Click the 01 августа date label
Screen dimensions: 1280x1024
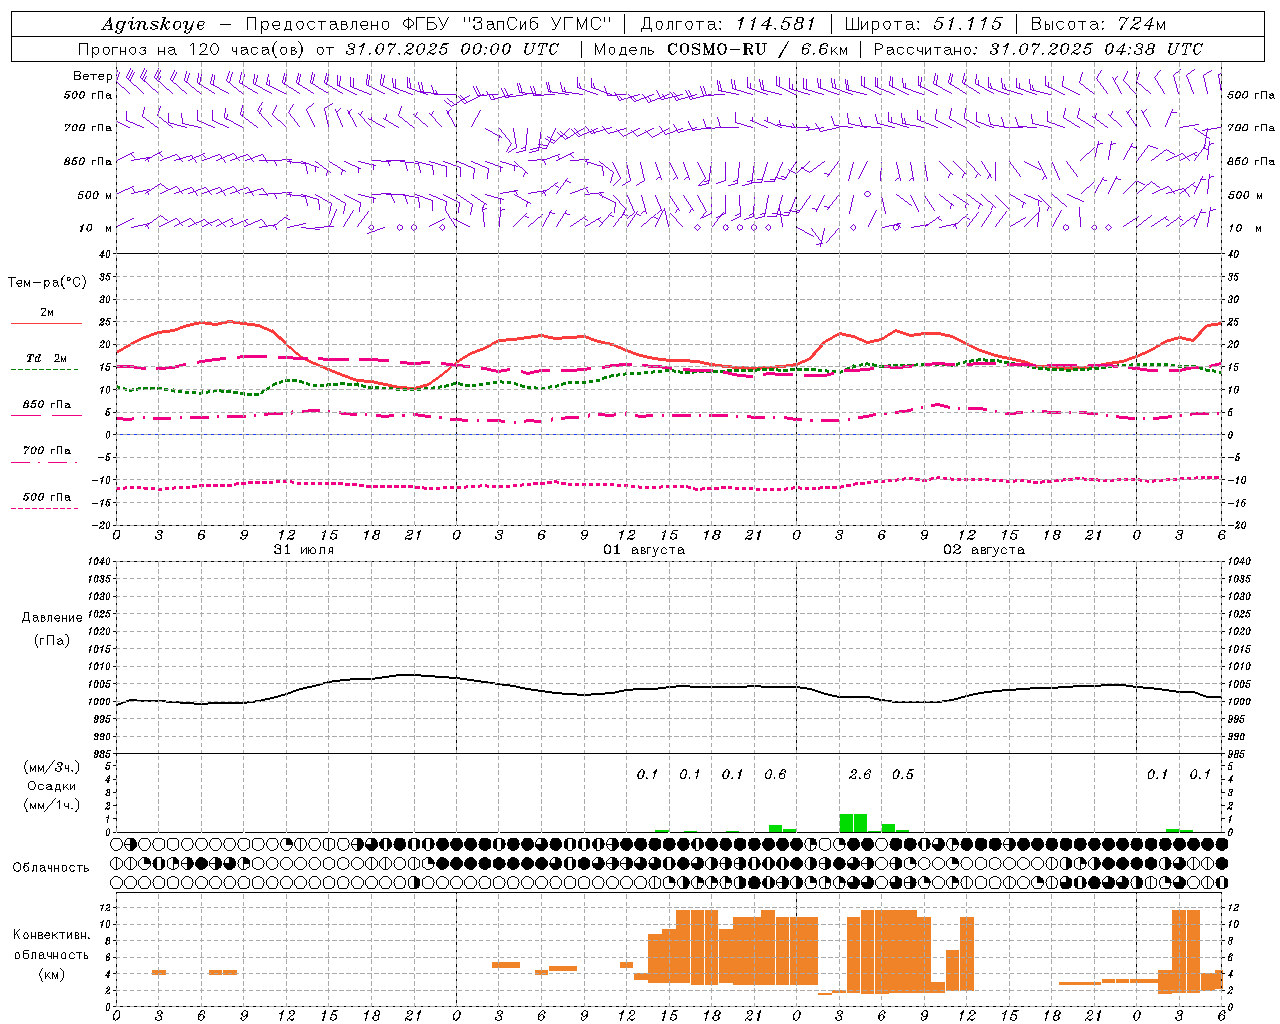pos(644,550)
